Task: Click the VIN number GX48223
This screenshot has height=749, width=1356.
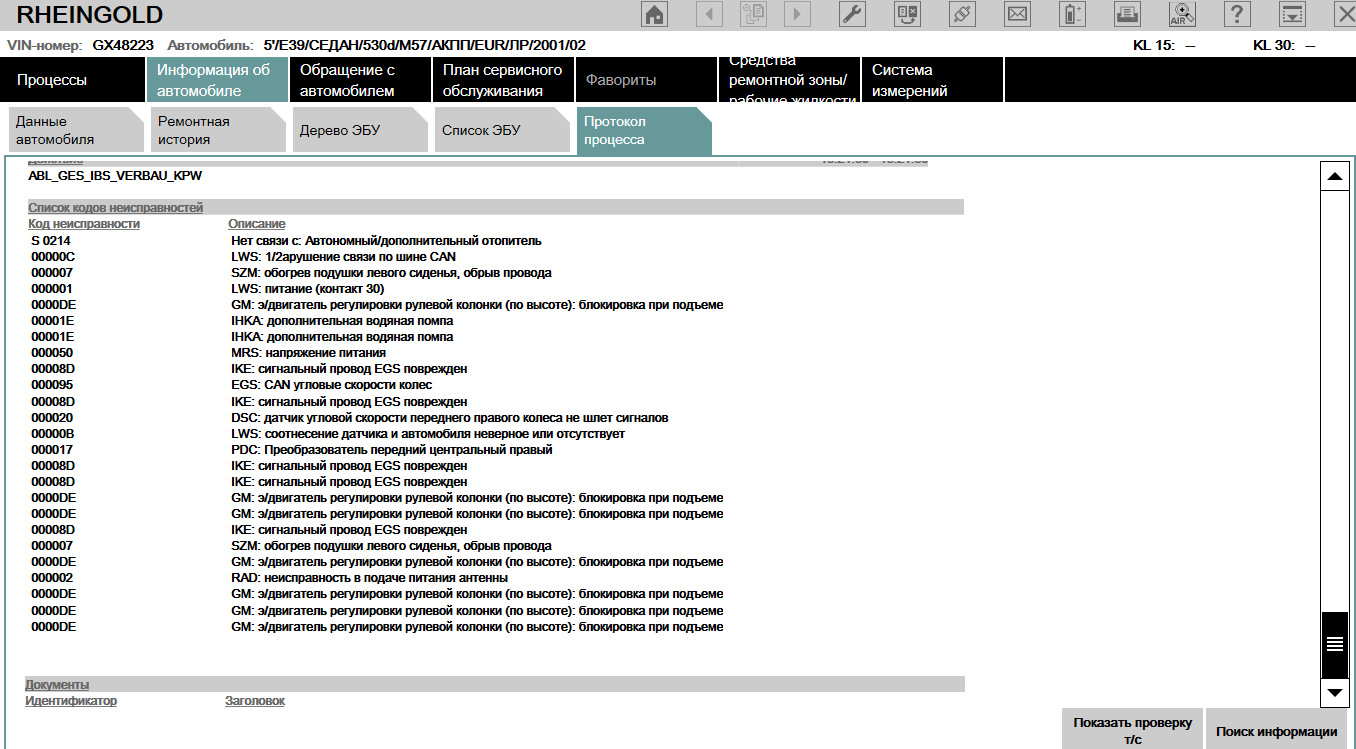Action: coord(123,45)
